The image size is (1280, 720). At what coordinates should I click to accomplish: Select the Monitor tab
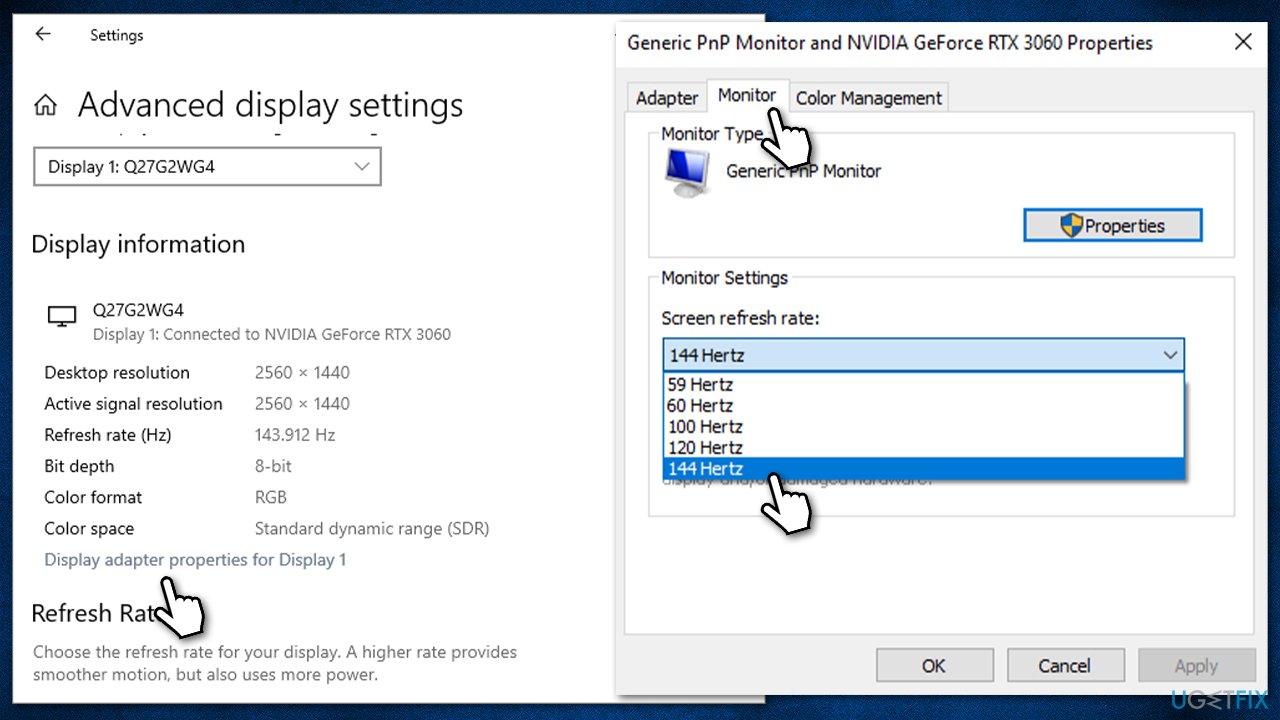coord(748,95)
